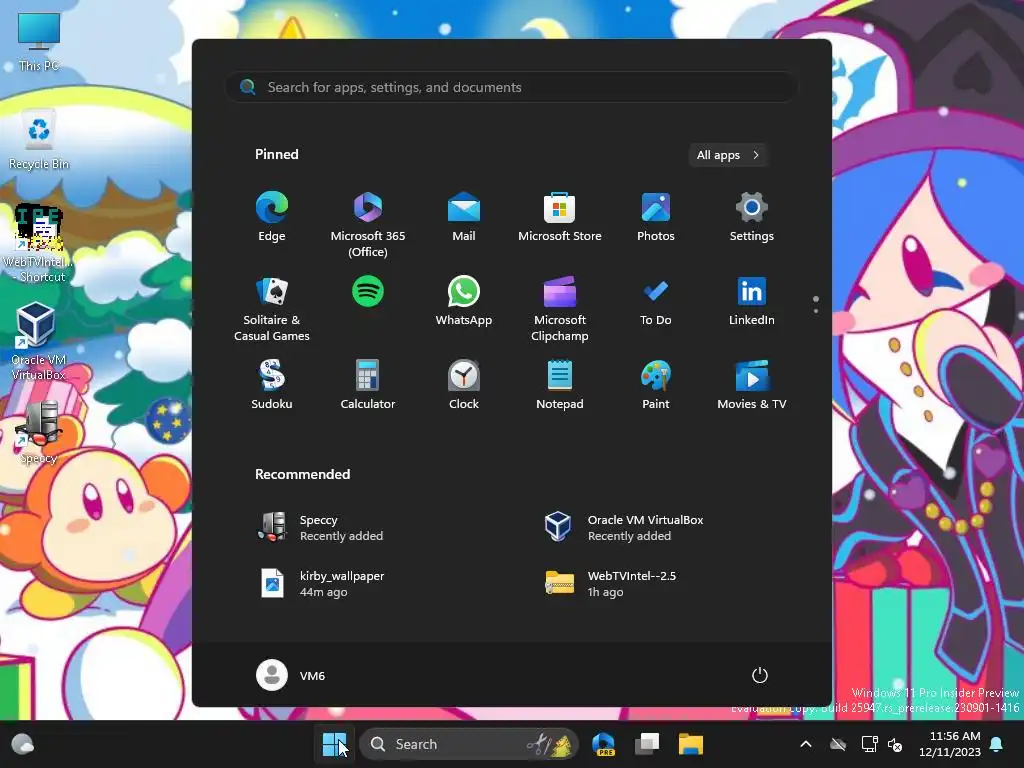
Task: Open Notepad from pinned apps
Action: pos(560,385)
